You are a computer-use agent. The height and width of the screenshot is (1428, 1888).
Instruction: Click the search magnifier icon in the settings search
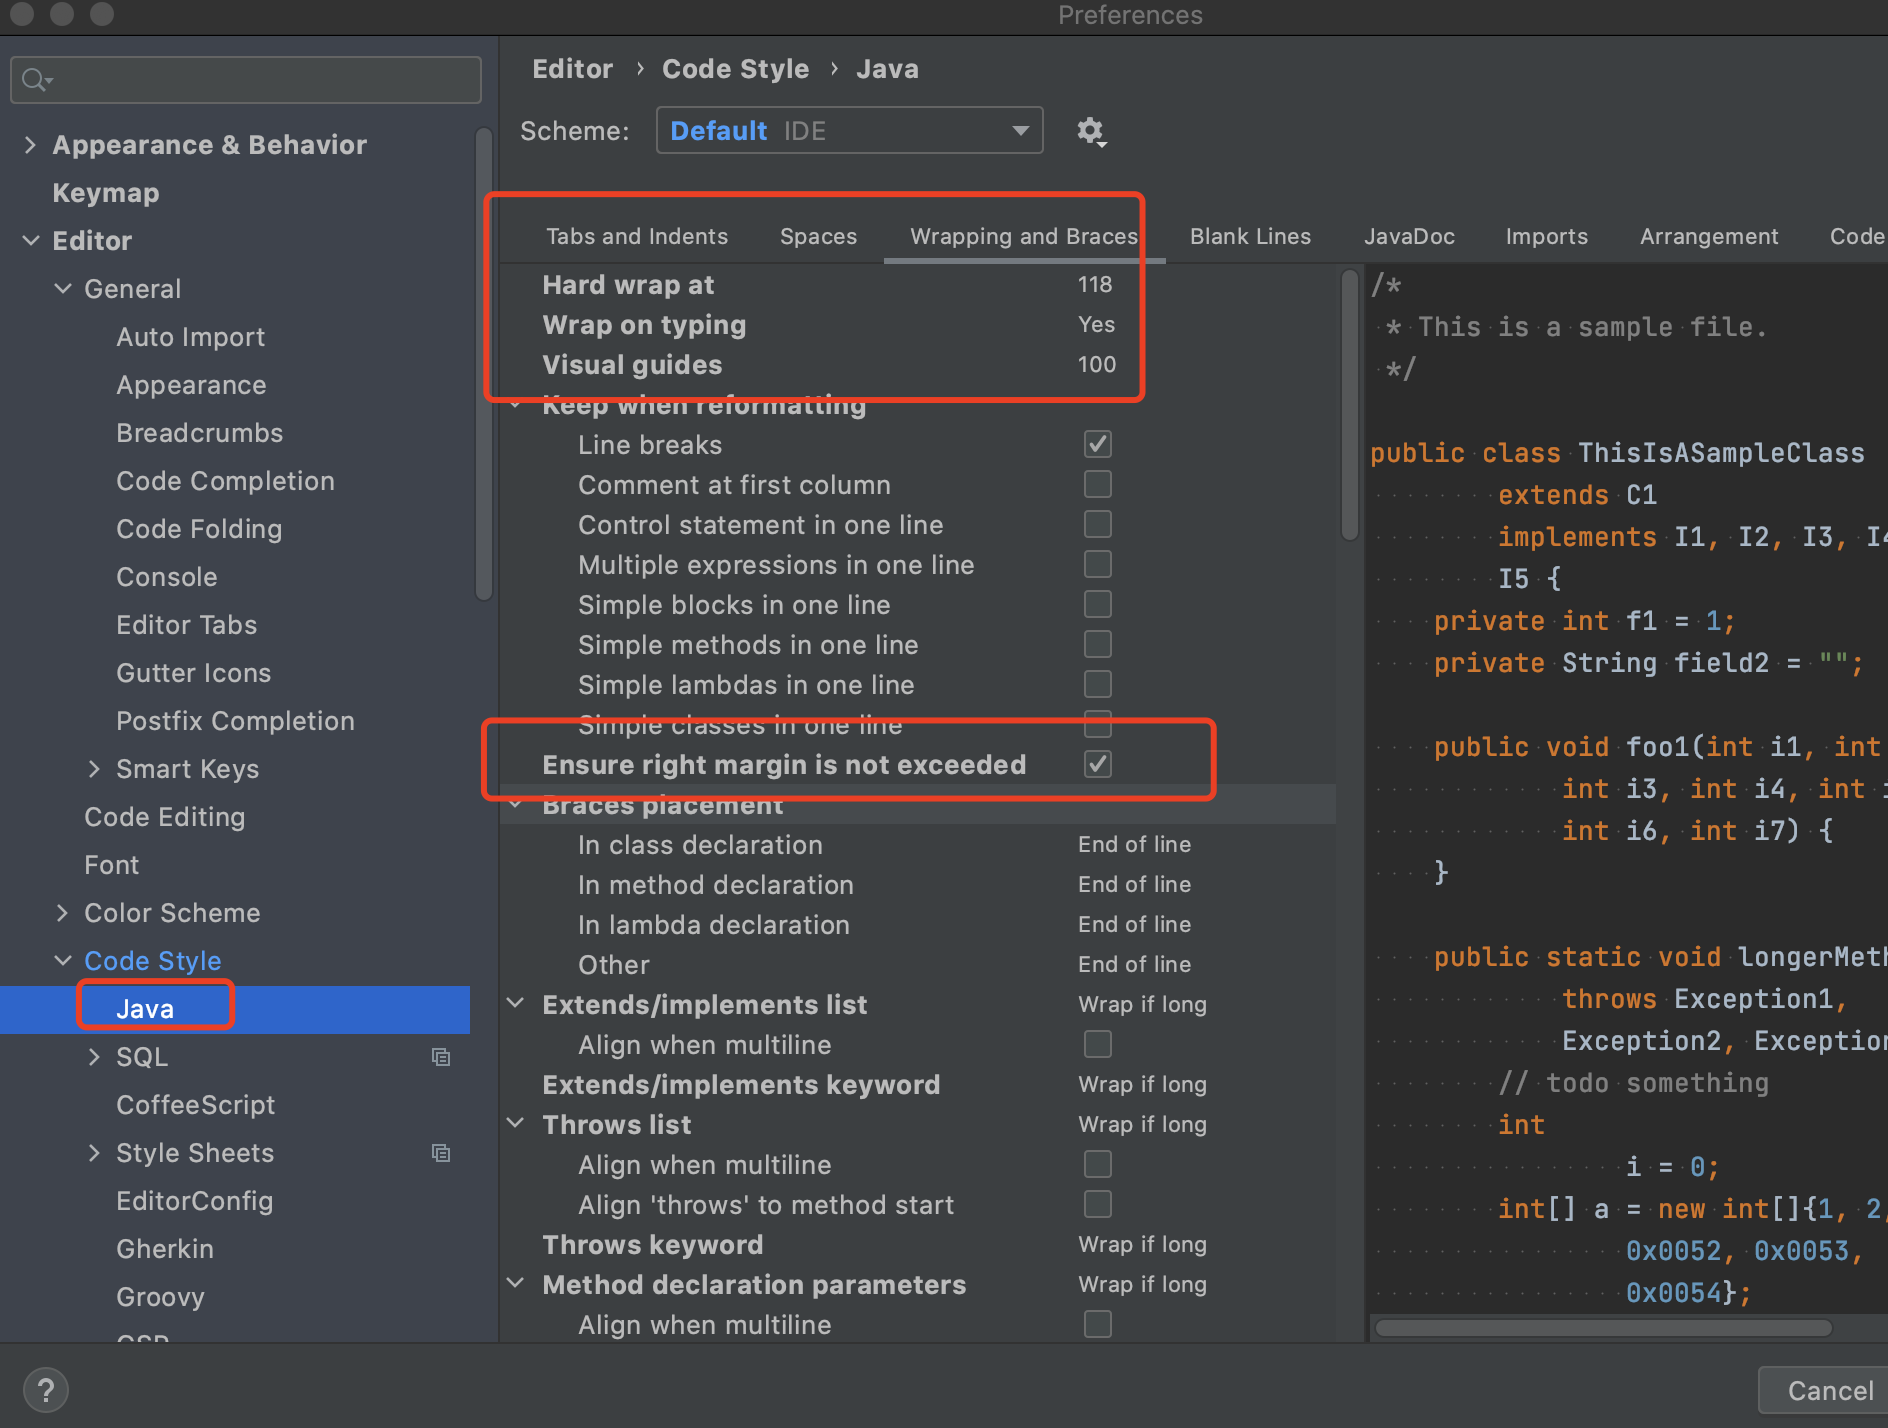click(36, 80)
